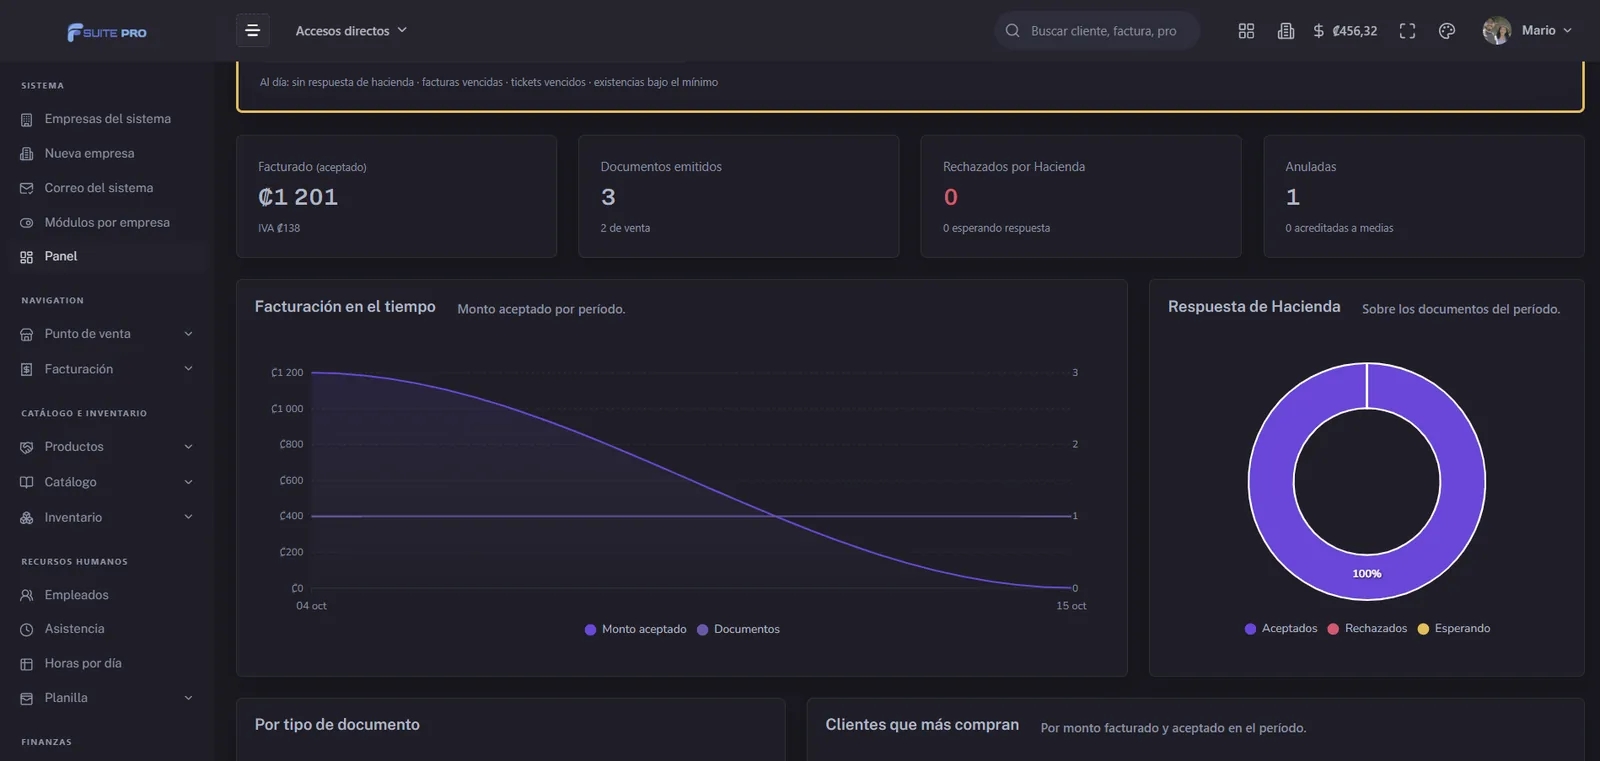Select Módulos por empresa

click(x=108, y=223)
